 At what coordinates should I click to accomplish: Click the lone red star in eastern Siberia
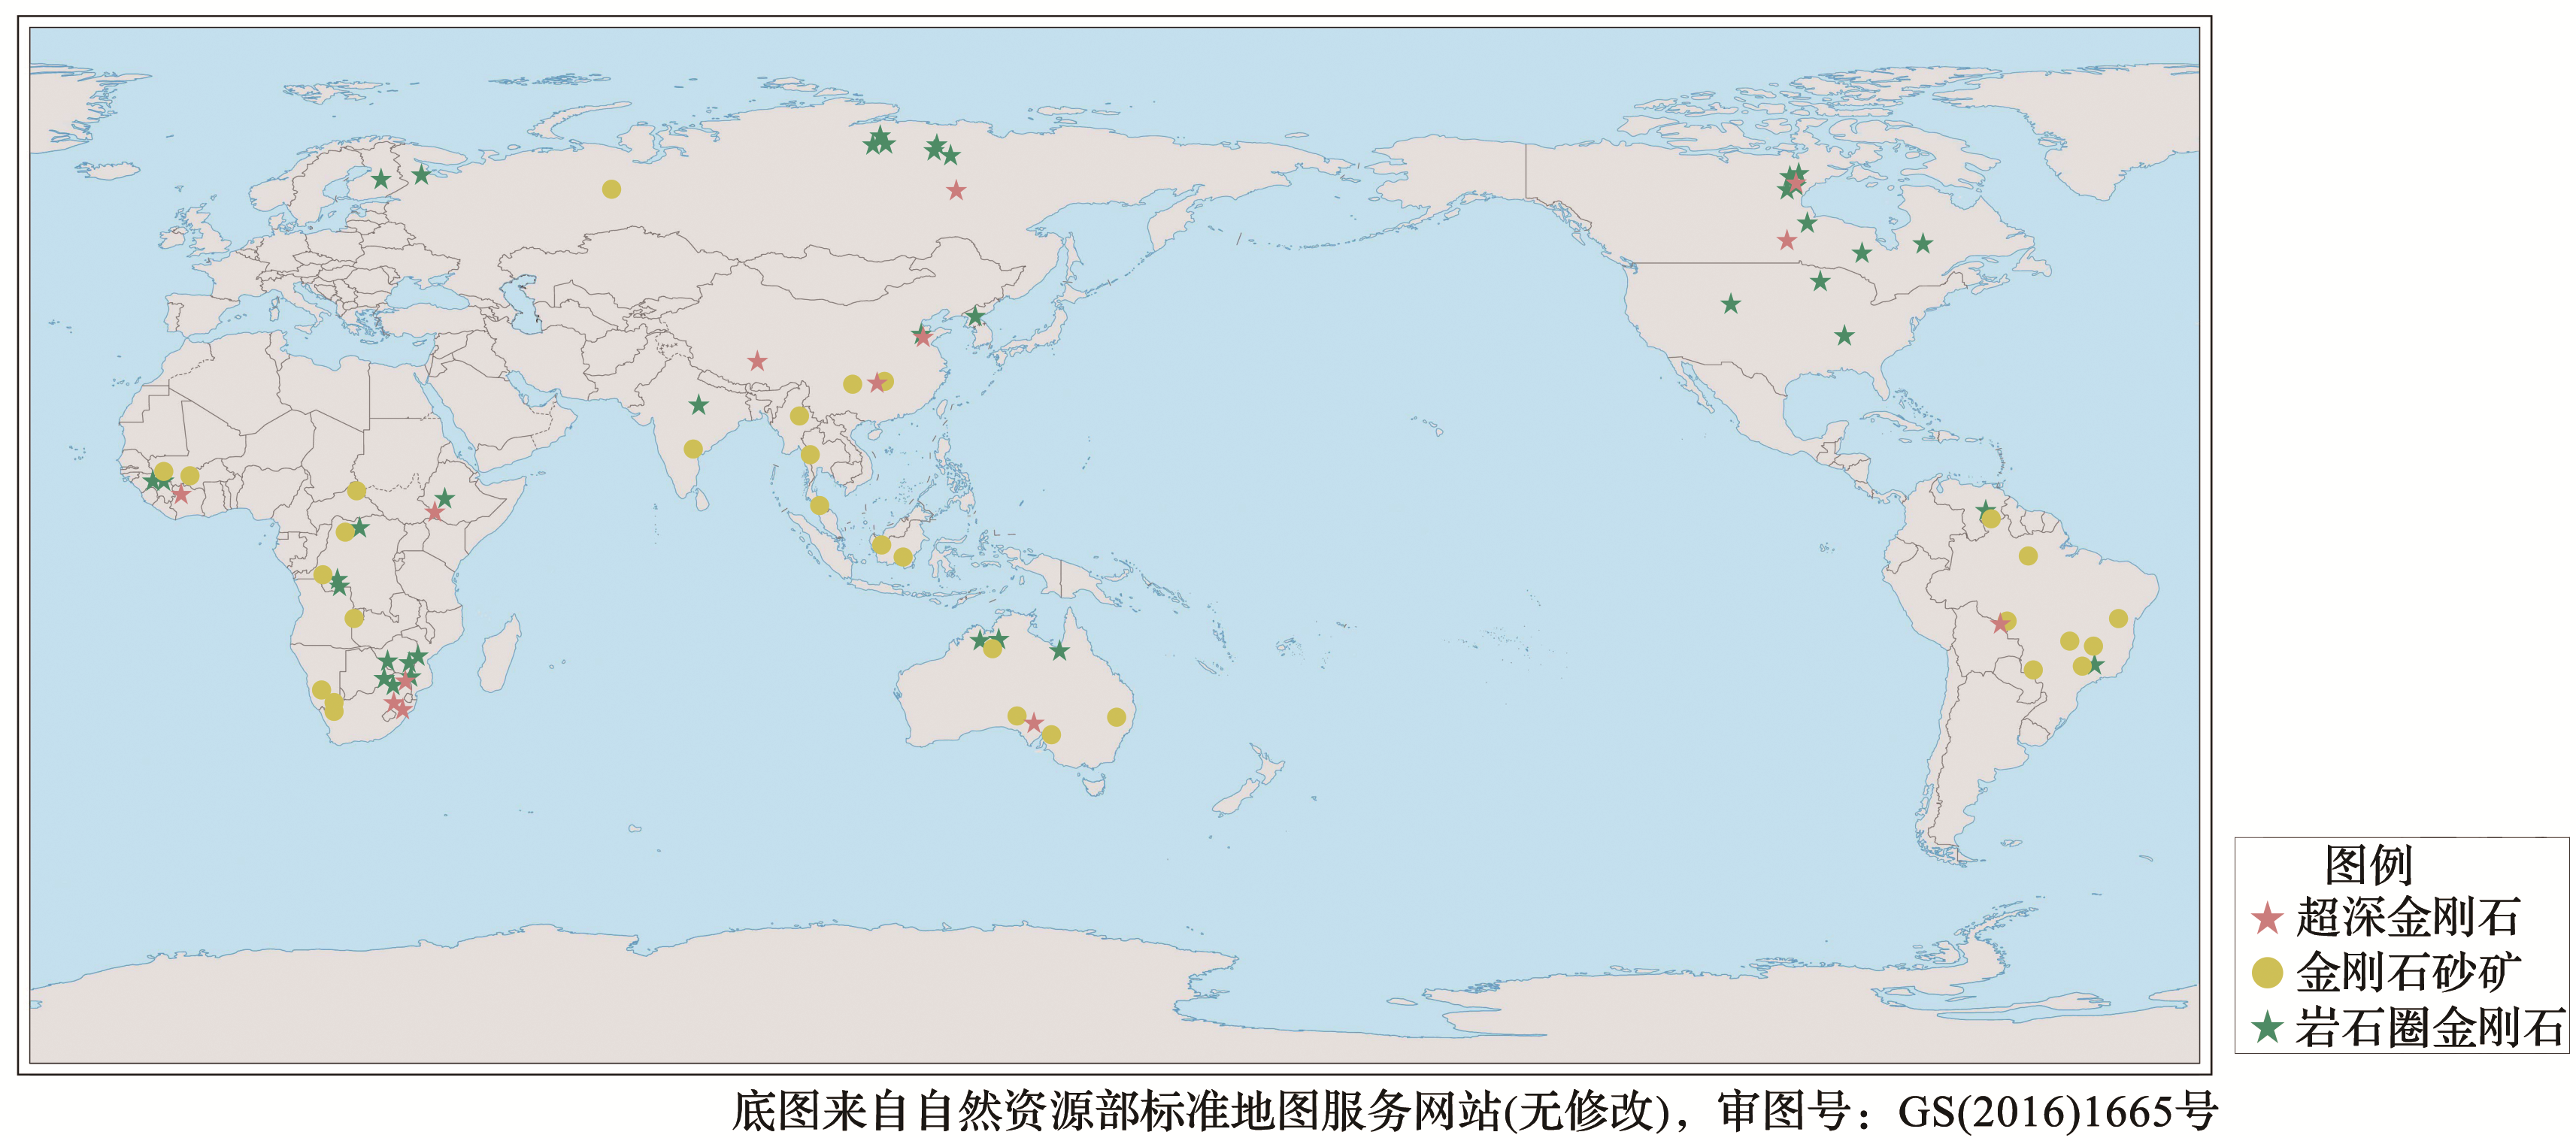point(956,190)
